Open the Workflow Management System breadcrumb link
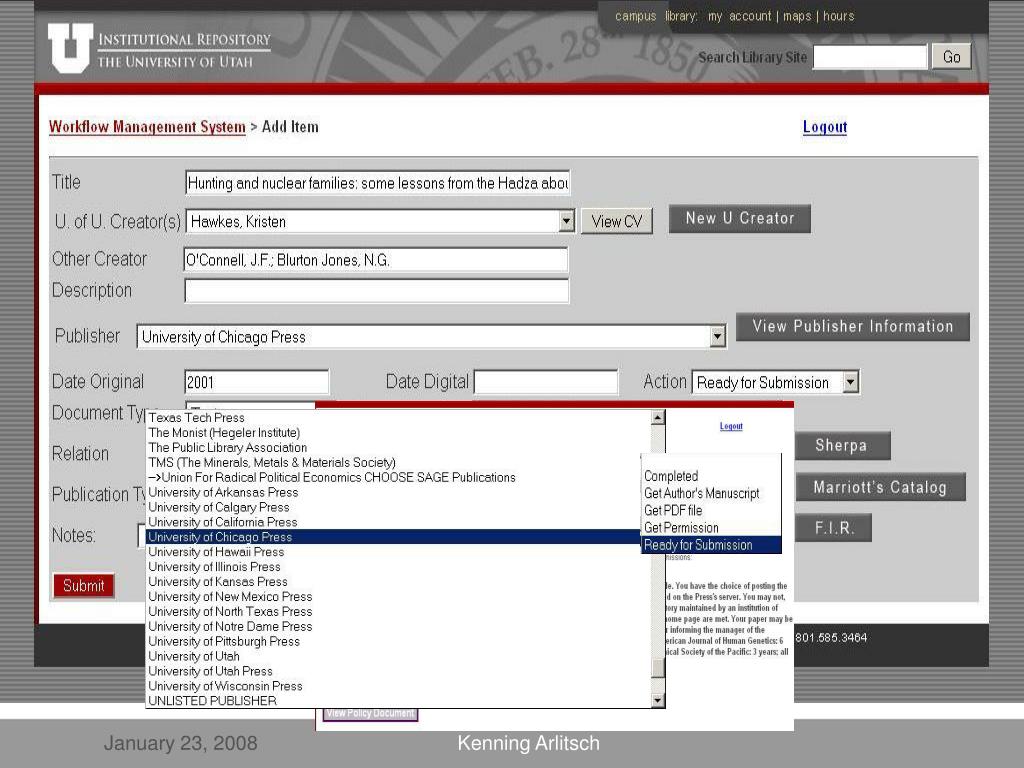The image size is (1024, 768). [147, 127]
